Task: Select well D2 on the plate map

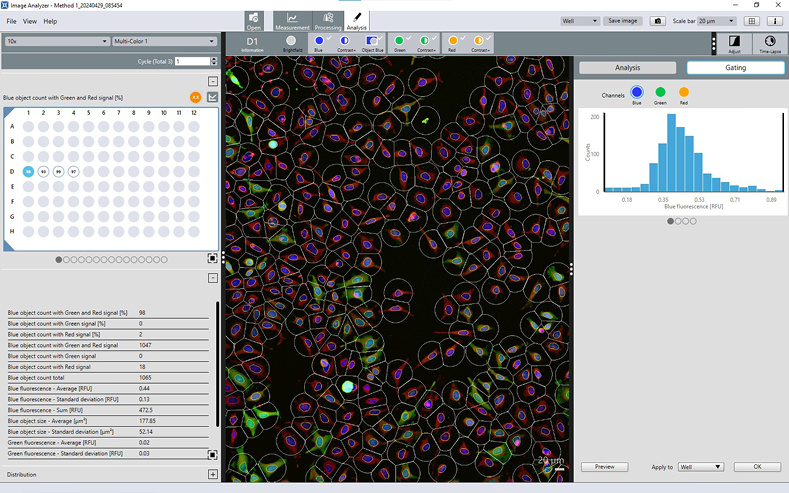Action: point(43,172)
